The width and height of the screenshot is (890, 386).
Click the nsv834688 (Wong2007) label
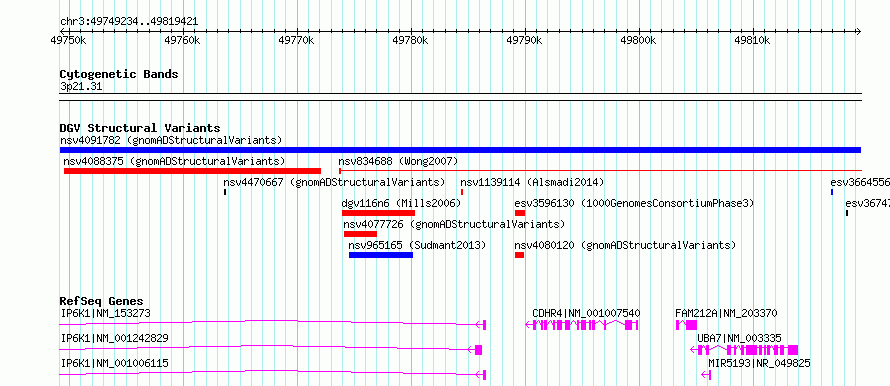coord(398,161)
